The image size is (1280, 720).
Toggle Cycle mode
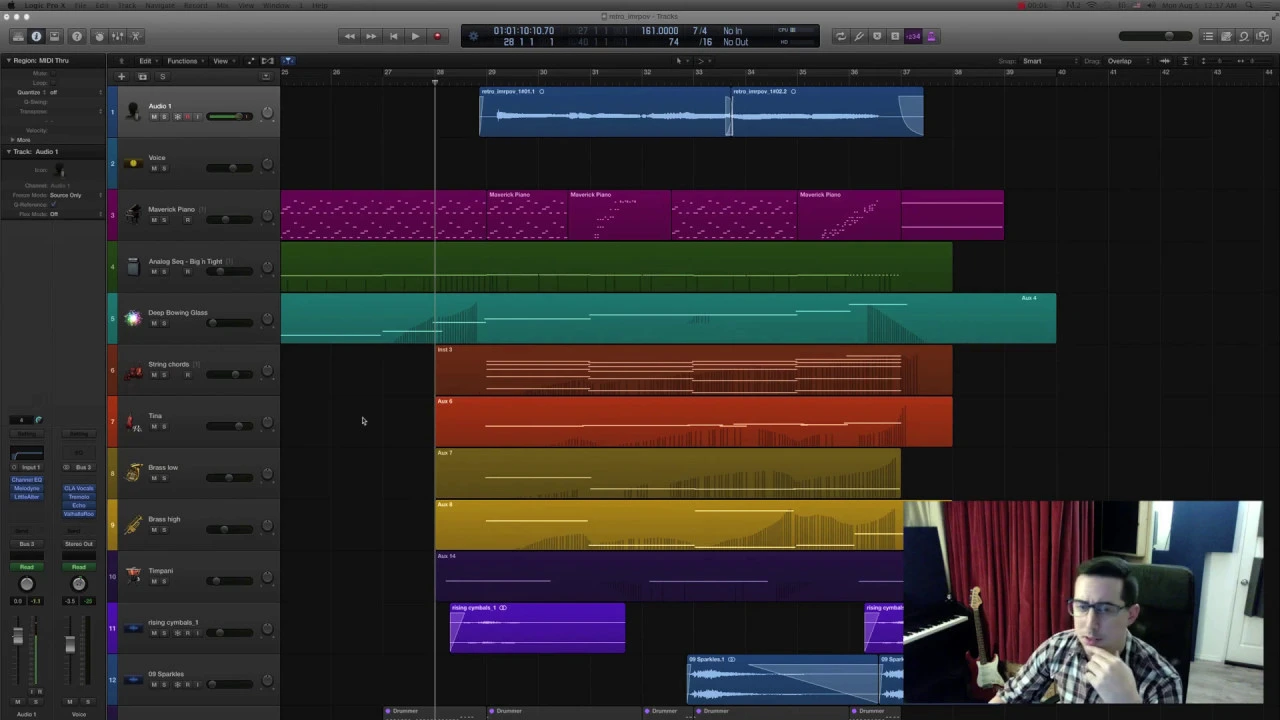tap(841, 36)
